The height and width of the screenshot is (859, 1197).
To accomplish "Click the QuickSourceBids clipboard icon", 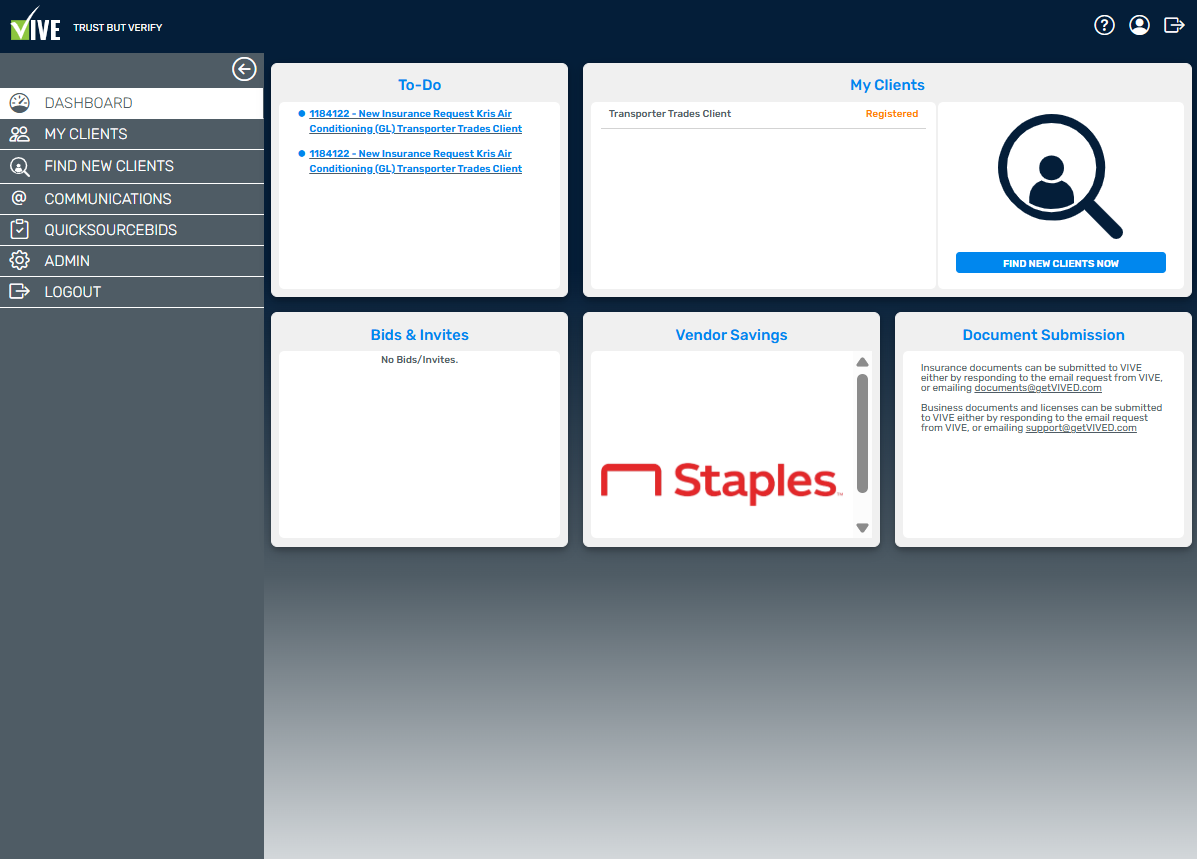I will [x=20, y=229].
